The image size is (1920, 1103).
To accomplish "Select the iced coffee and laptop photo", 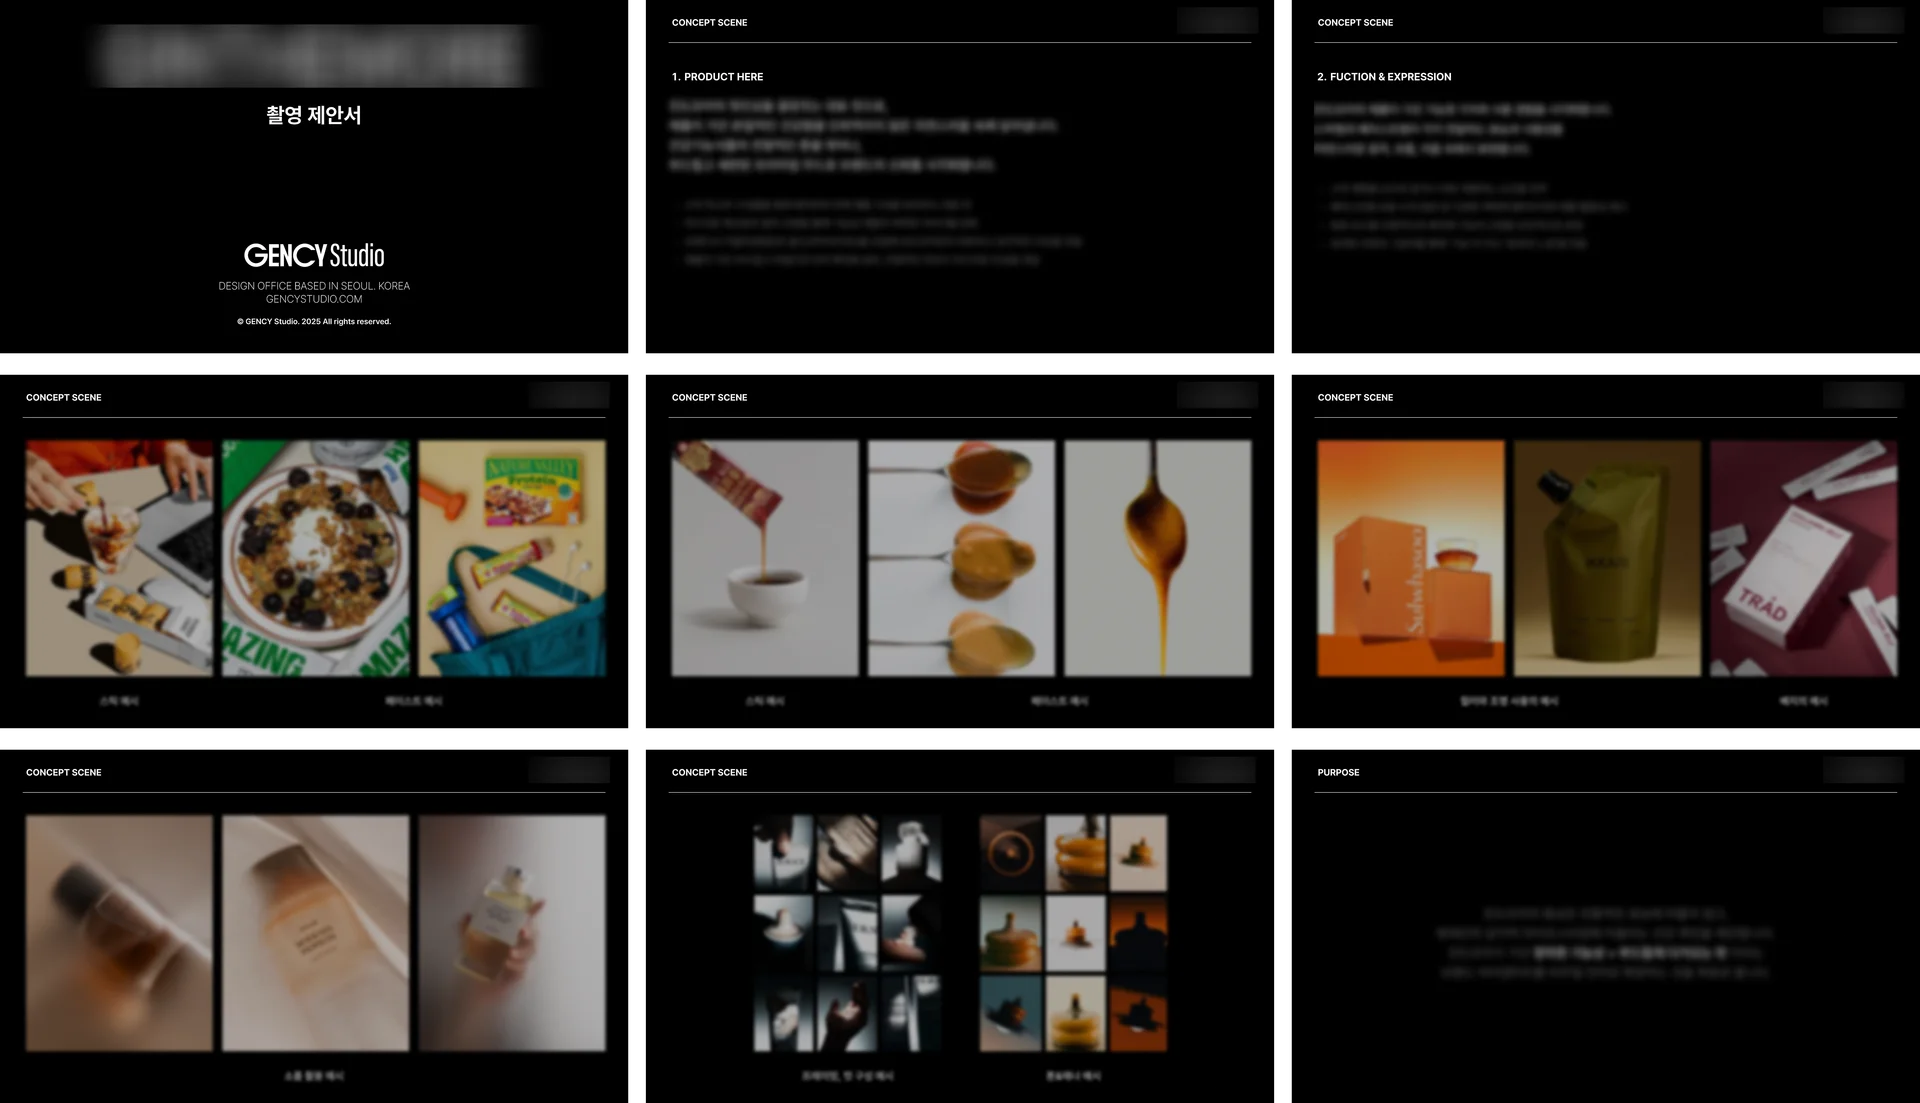I will point(119,558).
